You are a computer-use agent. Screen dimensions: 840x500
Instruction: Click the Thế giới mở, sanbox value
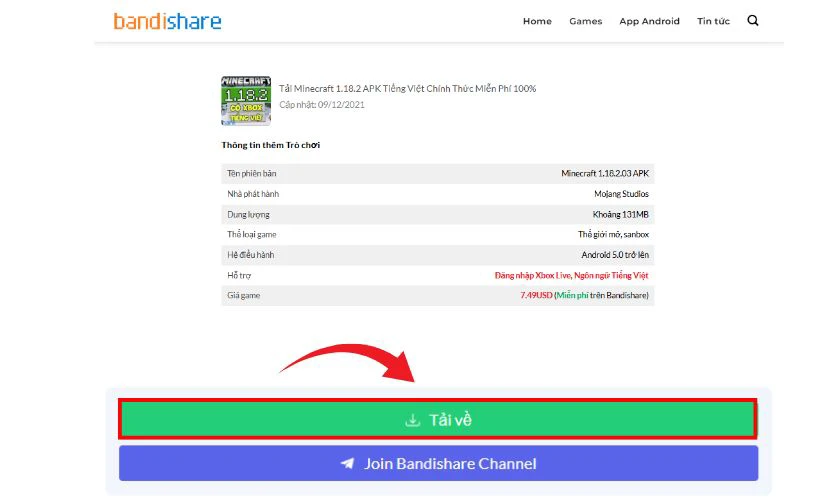coord(613,235)
